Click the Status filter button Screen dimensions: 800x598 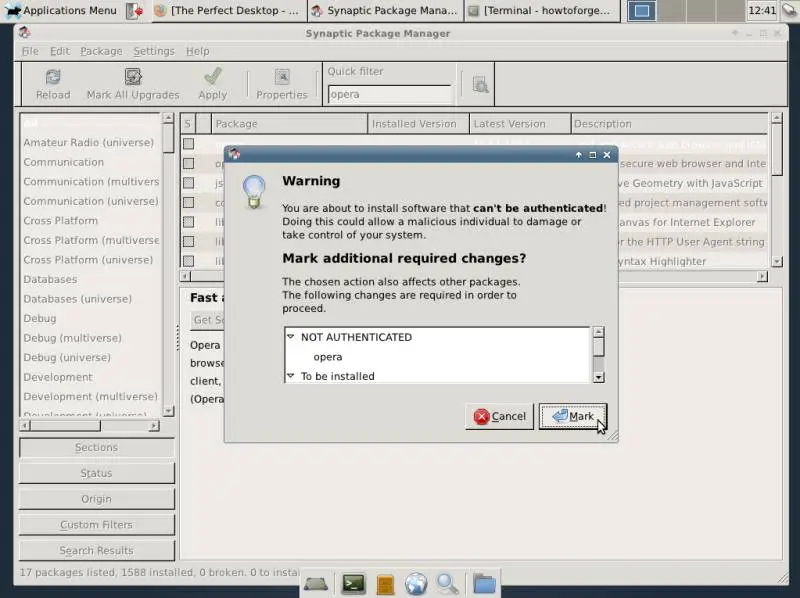[96, 473]
